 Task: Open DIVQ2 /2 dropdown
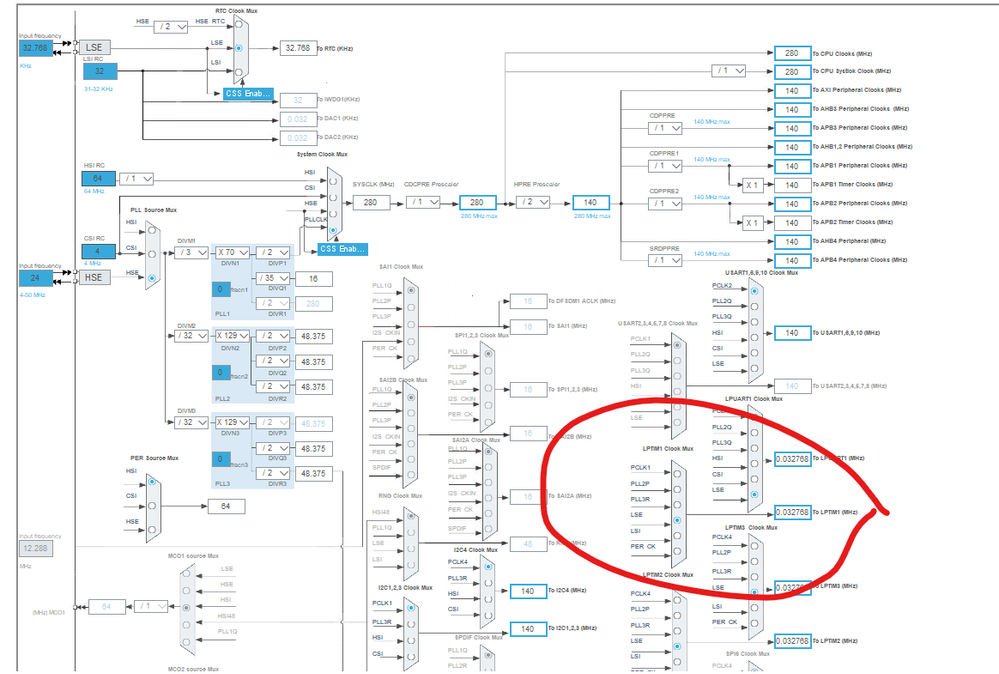pos(273,361)
